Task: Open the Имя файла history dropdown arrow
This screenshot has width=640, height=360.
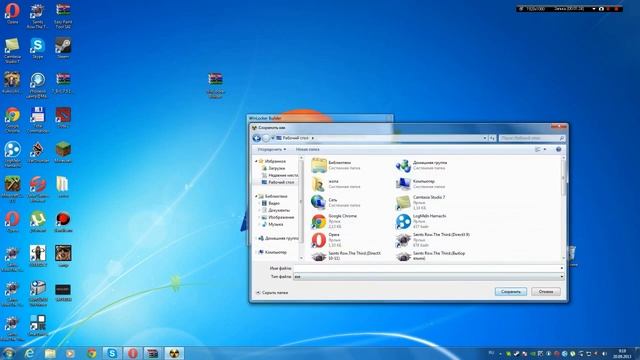Action: point(562,268)
